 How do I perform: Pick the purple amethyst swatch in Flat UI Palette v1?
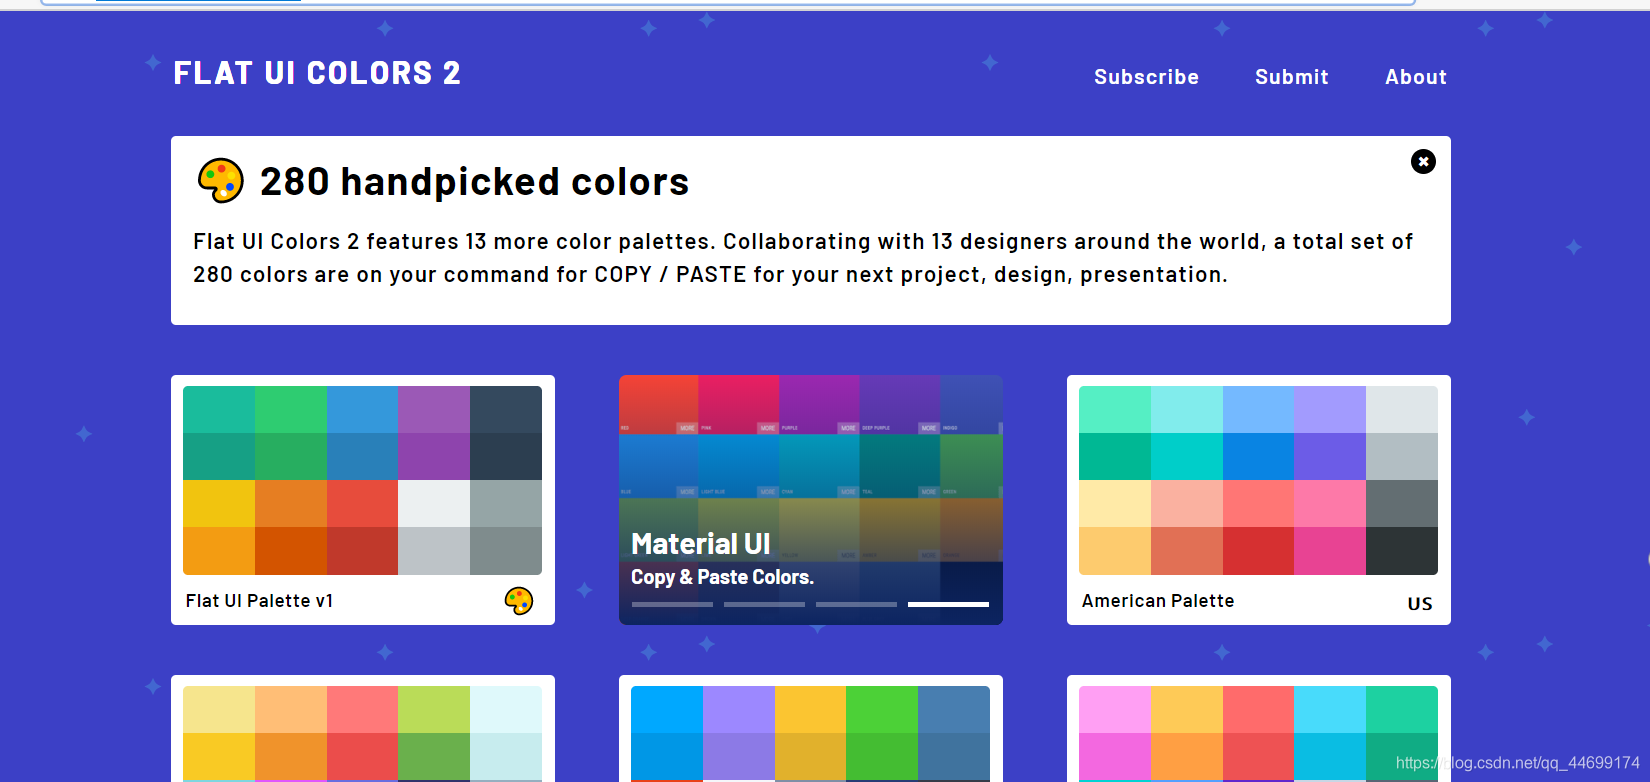click(x=434, y=409)
